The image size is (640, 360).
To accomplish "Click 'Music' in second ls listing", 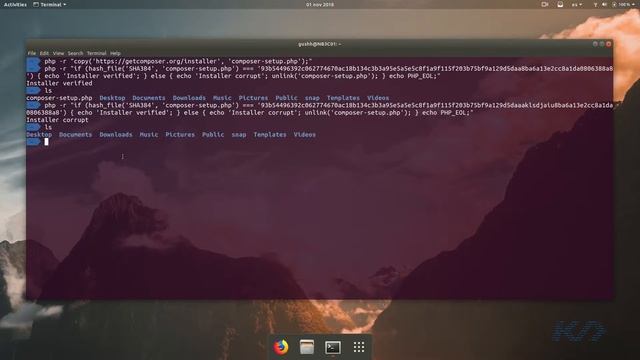I will pos(149,135).
